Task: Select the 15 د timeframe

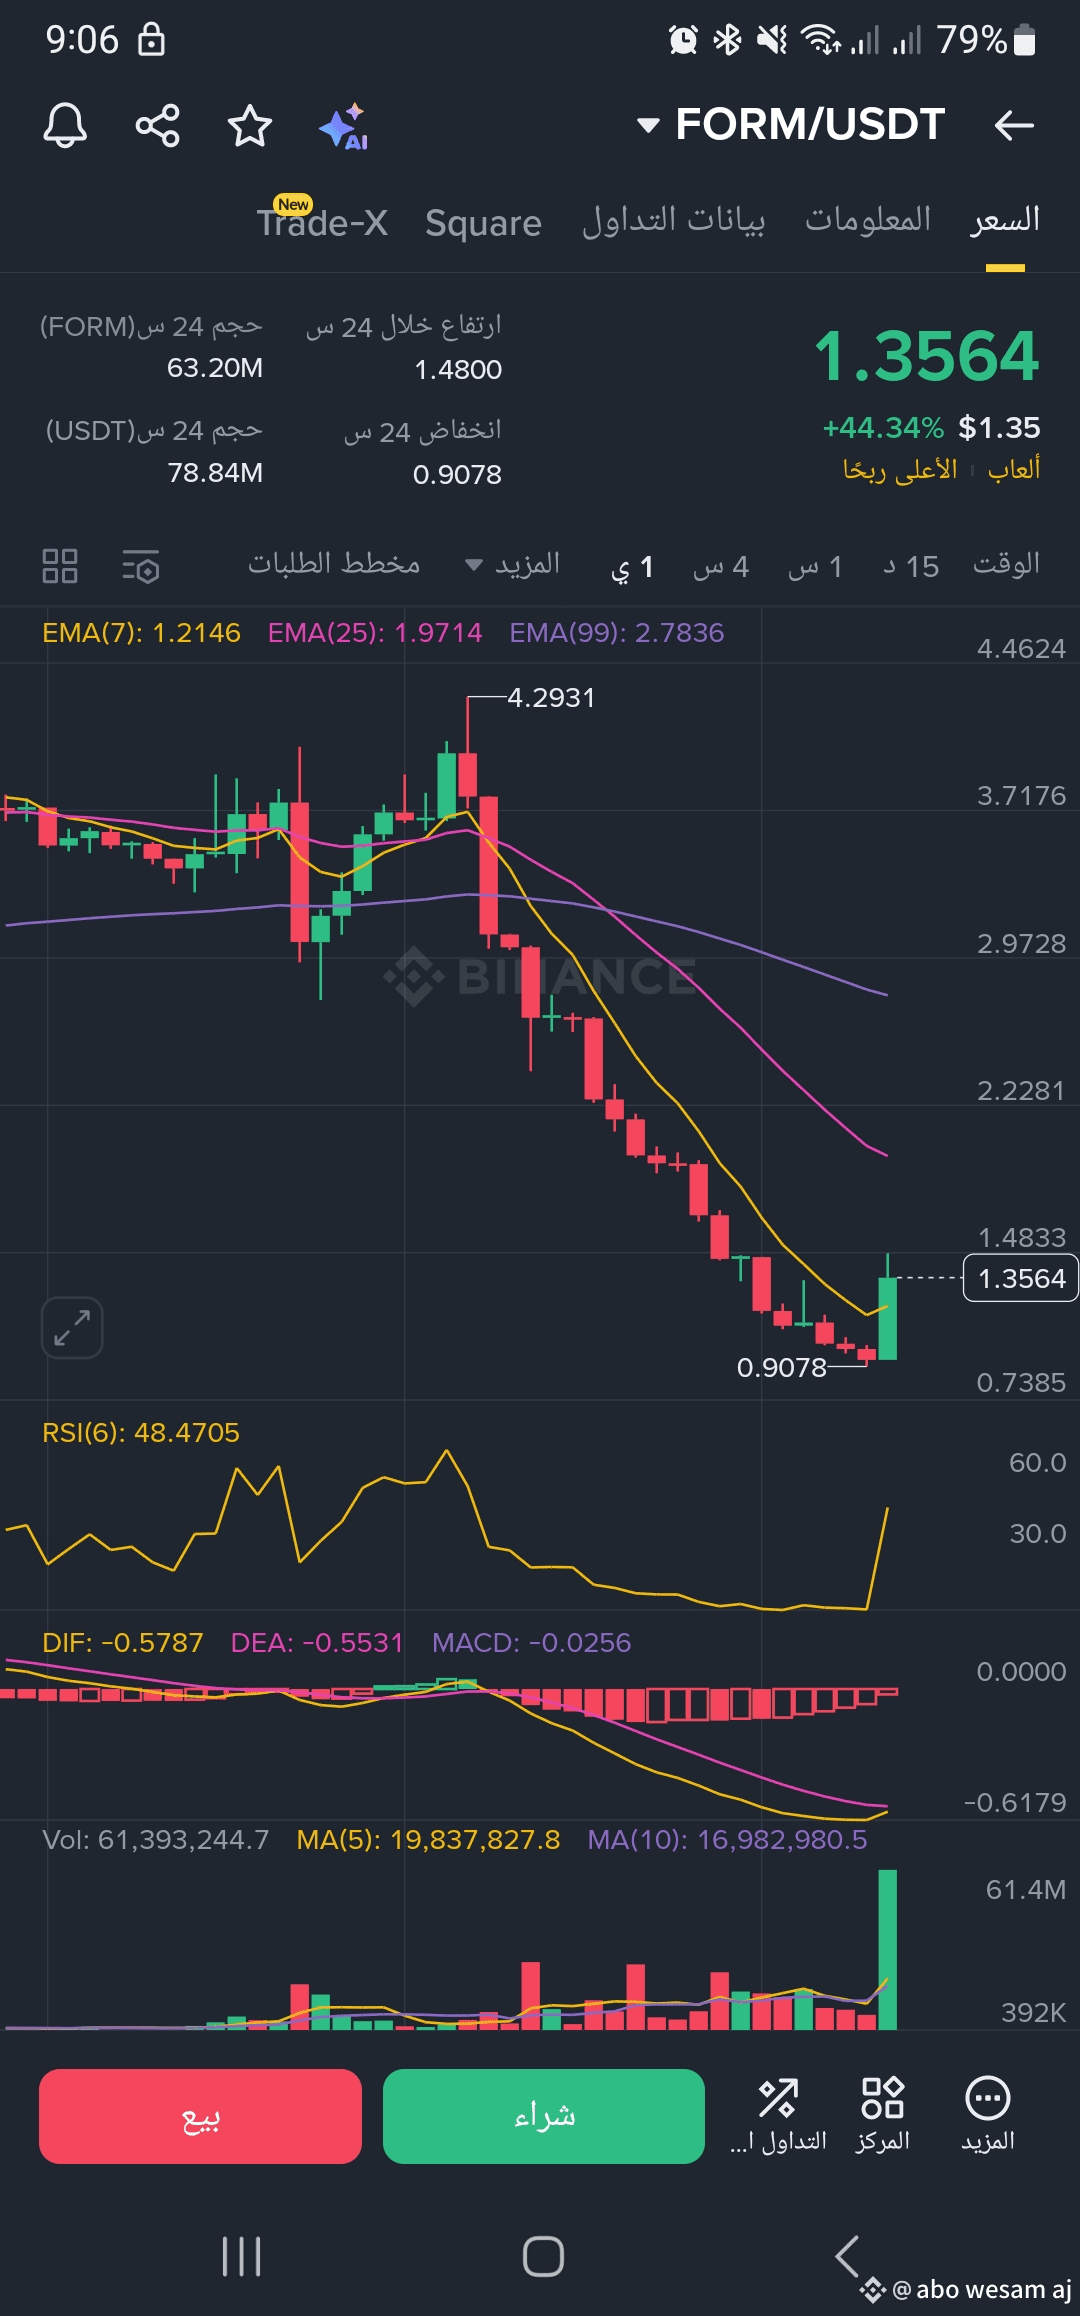Action: (x=911, y=567)
